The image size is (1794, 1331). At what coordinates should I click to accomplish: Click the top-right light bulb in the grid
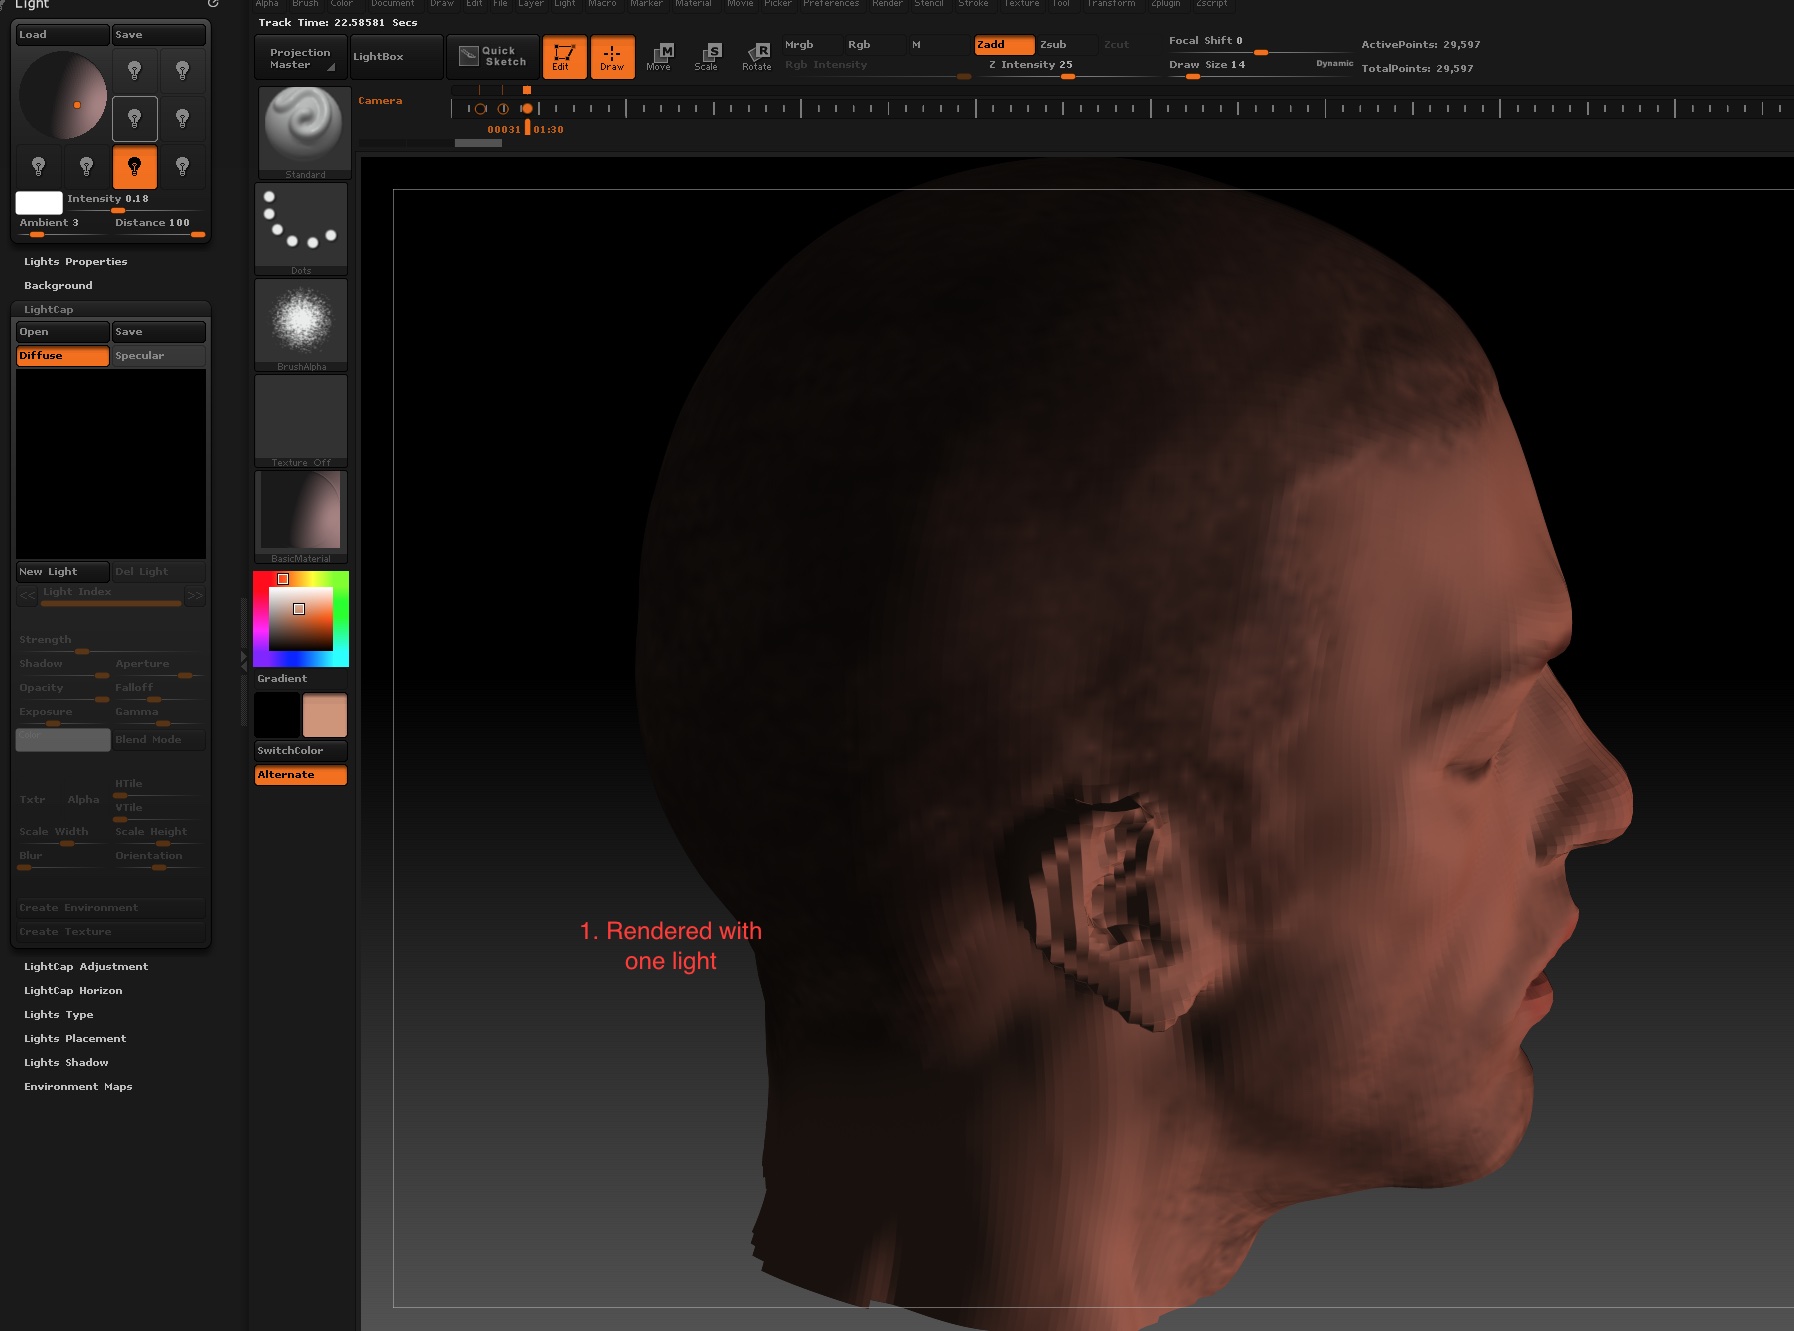click(x=183, y=71)
